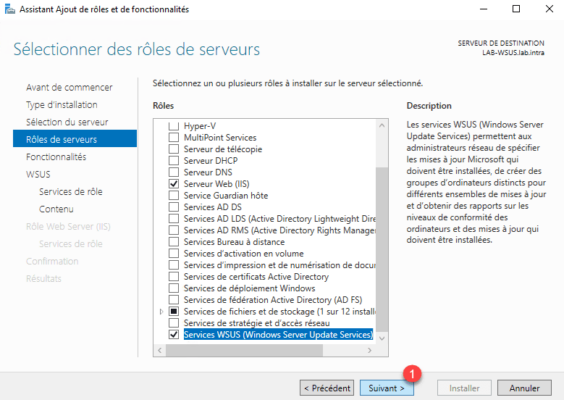The image size is (564, 400).
Task: Tick the Serveur DNS checkbox
Action: pyautogui.click(x=174, y=172)
